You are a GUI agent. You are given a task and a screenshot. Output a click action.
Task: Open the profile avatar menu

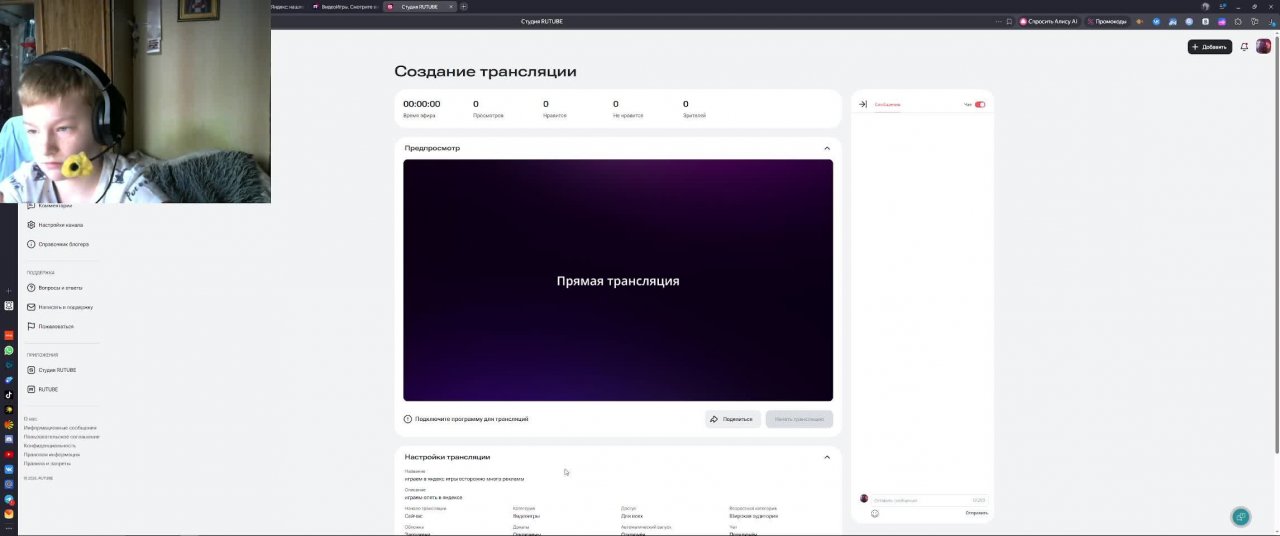[x=1263, y=46]
